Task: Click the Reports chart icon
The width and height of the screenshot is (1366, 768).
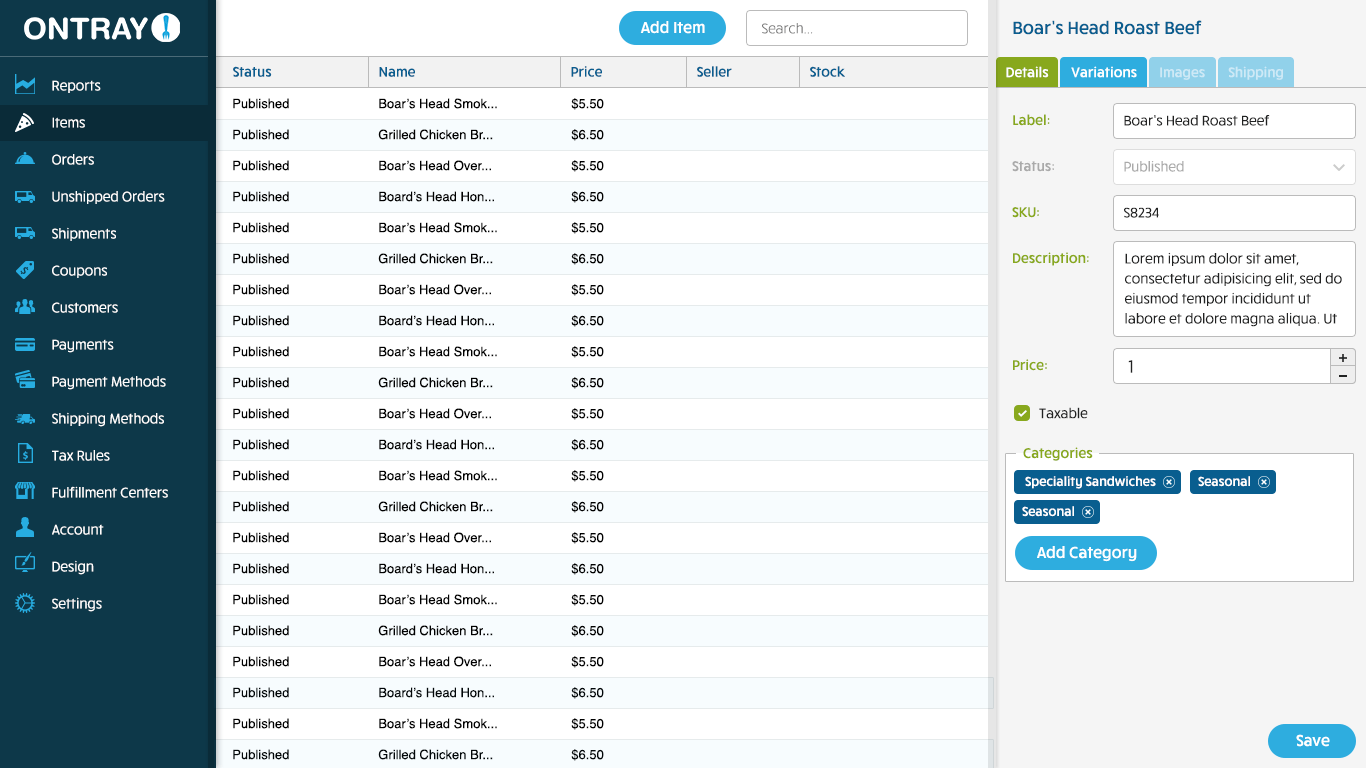Action: tap(25, 85)
